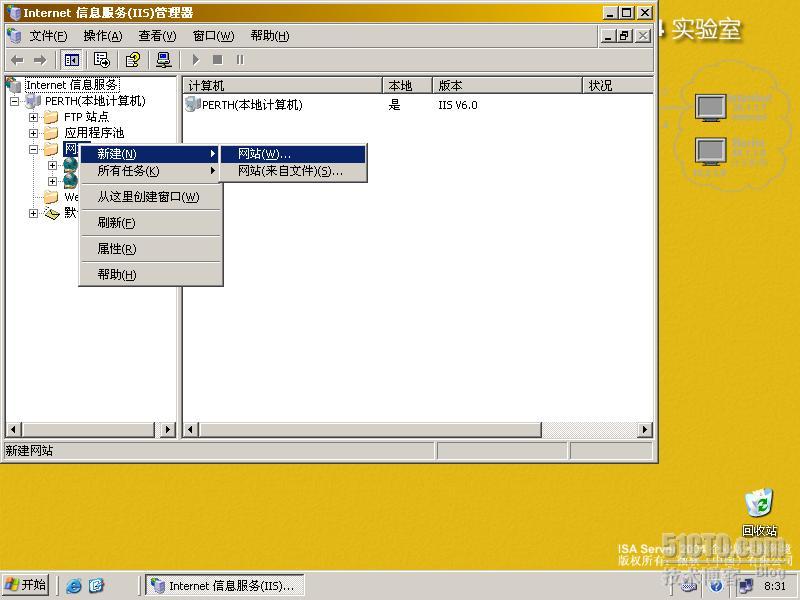Click Internet 信息服务(IIS) taskbar button
This screenshot has width=800, height=600.
click(x=224, y=585)
